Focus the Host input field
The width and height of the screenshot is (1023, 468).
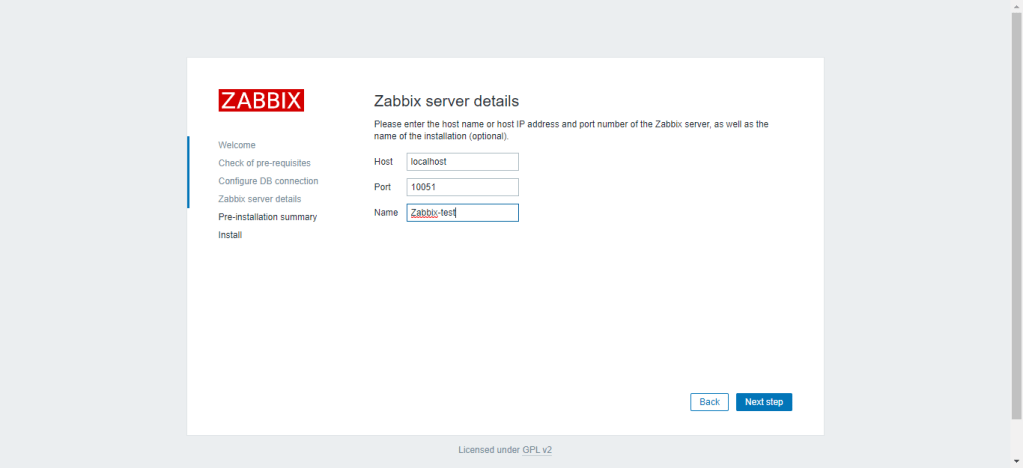tap(462, 162)
